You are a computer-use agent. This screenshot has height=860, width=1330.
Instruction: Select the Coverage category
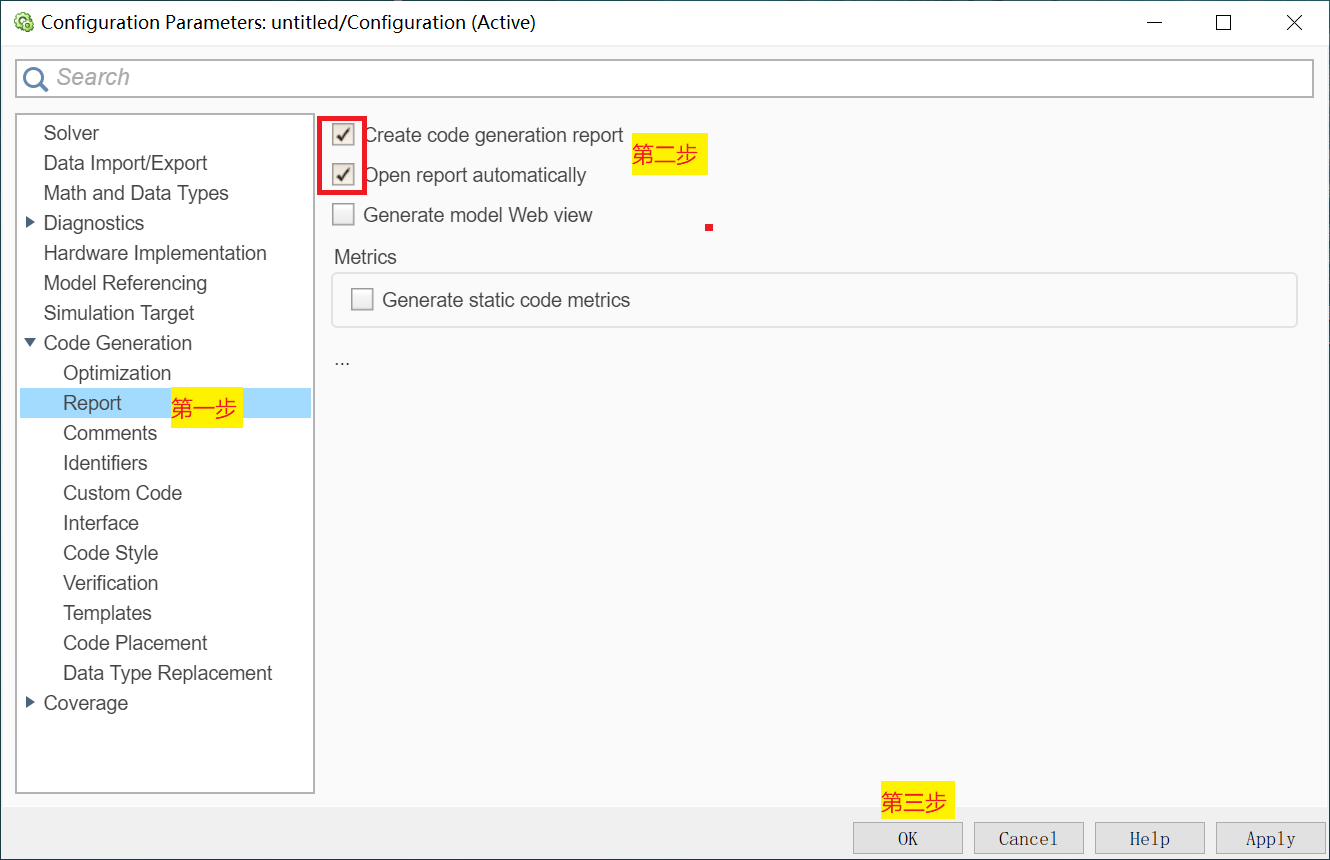coord(86,703)
